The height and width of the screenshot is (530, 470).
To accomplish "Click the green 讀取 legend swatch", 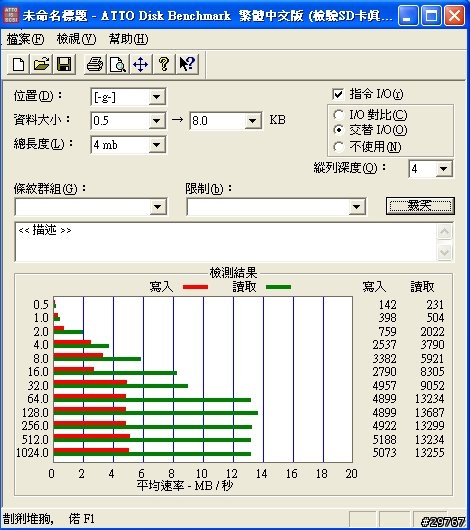I will (278, 287).
